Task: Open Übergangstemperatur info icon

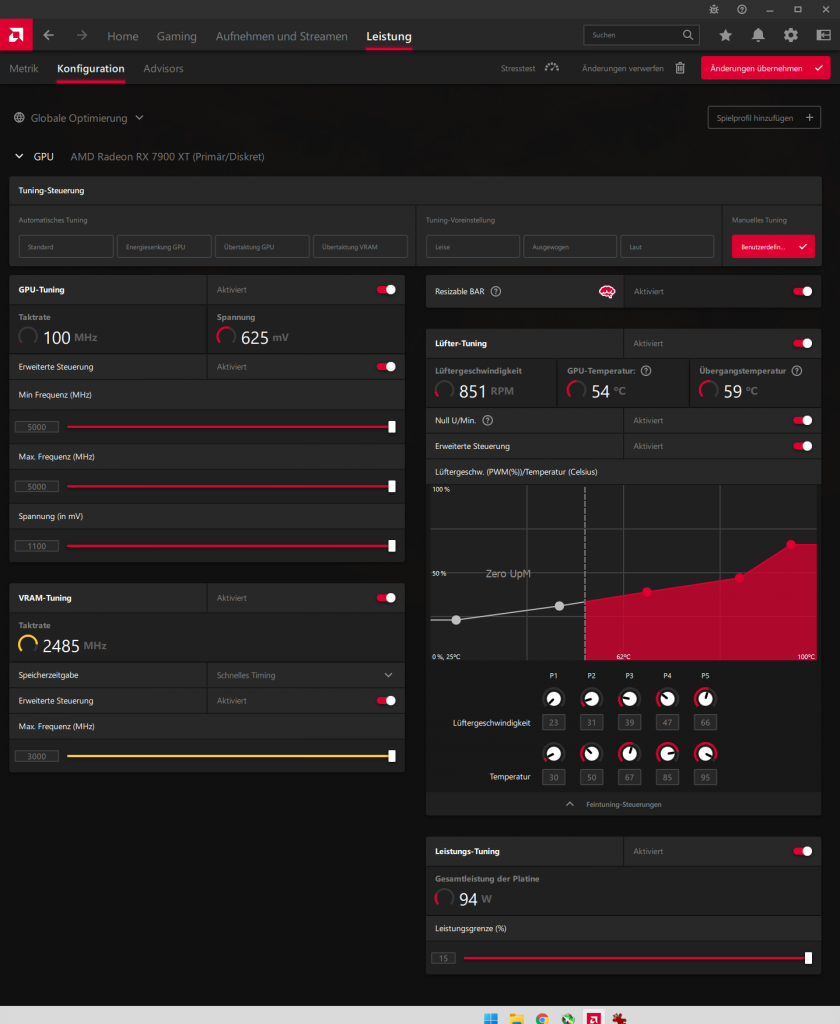Action: (797, 371)
